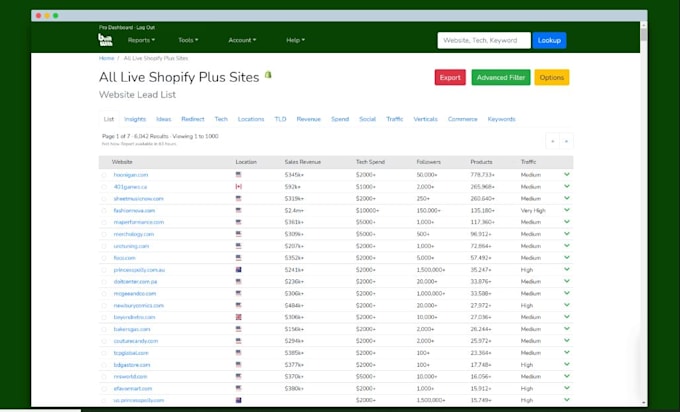Click the Canada flag for 401games.ca
The width and height of the screenshot is (680, 412).
tap(238, 186)
